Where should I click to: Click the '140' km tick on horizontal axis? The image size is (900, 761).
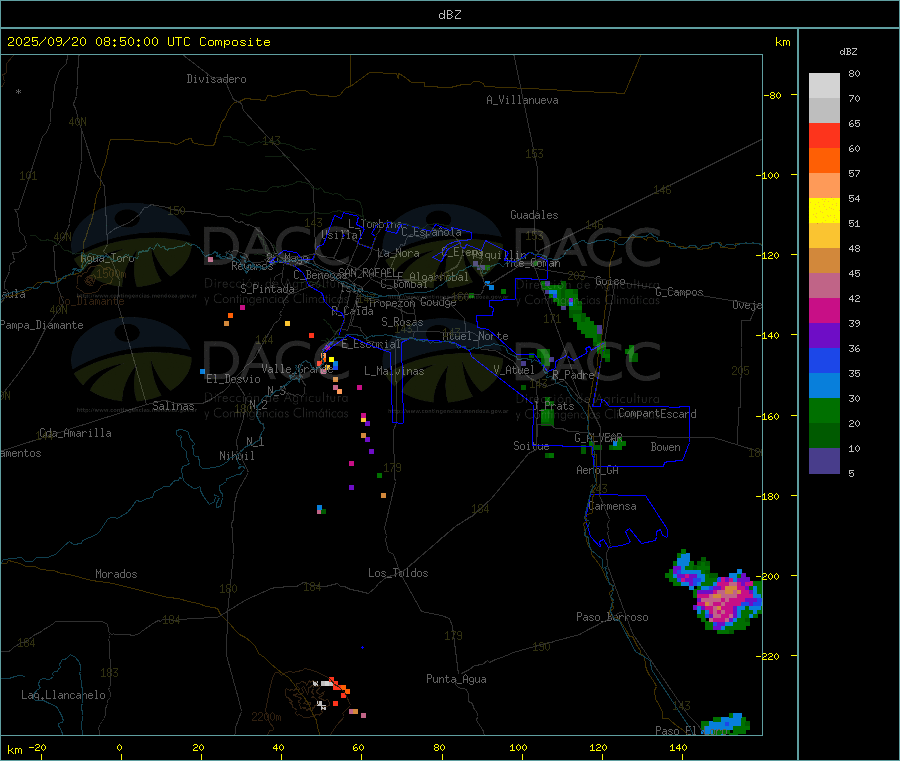(x=678, y=747)
